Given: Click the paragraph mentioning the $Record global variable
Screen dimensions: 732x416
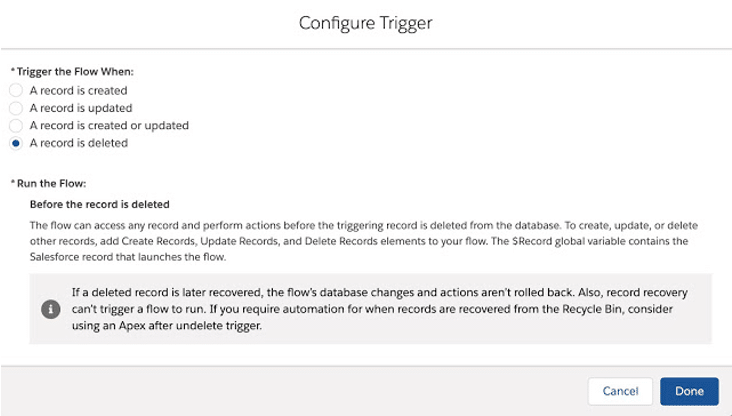Looking at the screenshot, I should (364, 241).
